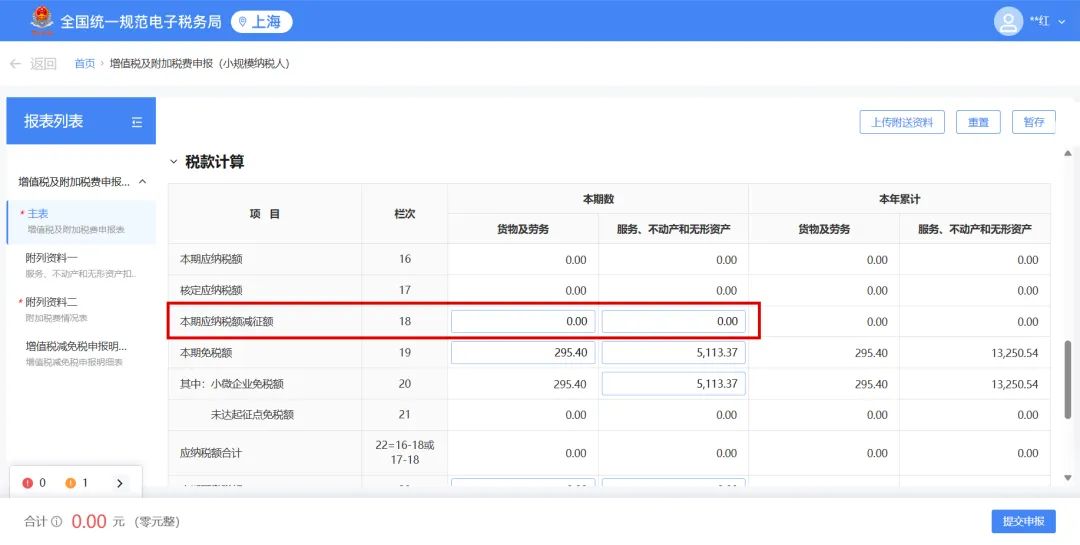Click the user avatar icon
The width and height of the screenshot is (1080, 545).
pyautogui.click(x=1008, y=21)
